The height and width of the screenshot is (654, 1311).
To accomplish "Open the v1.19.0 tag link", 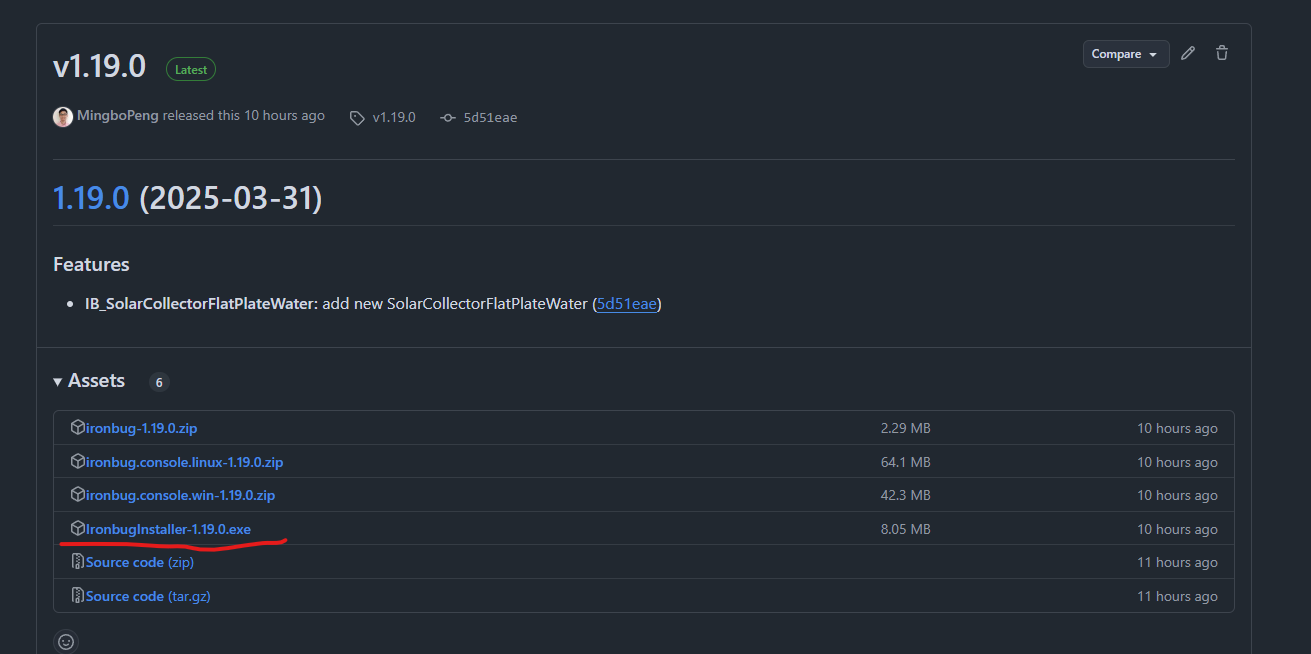I will point(394,118).
